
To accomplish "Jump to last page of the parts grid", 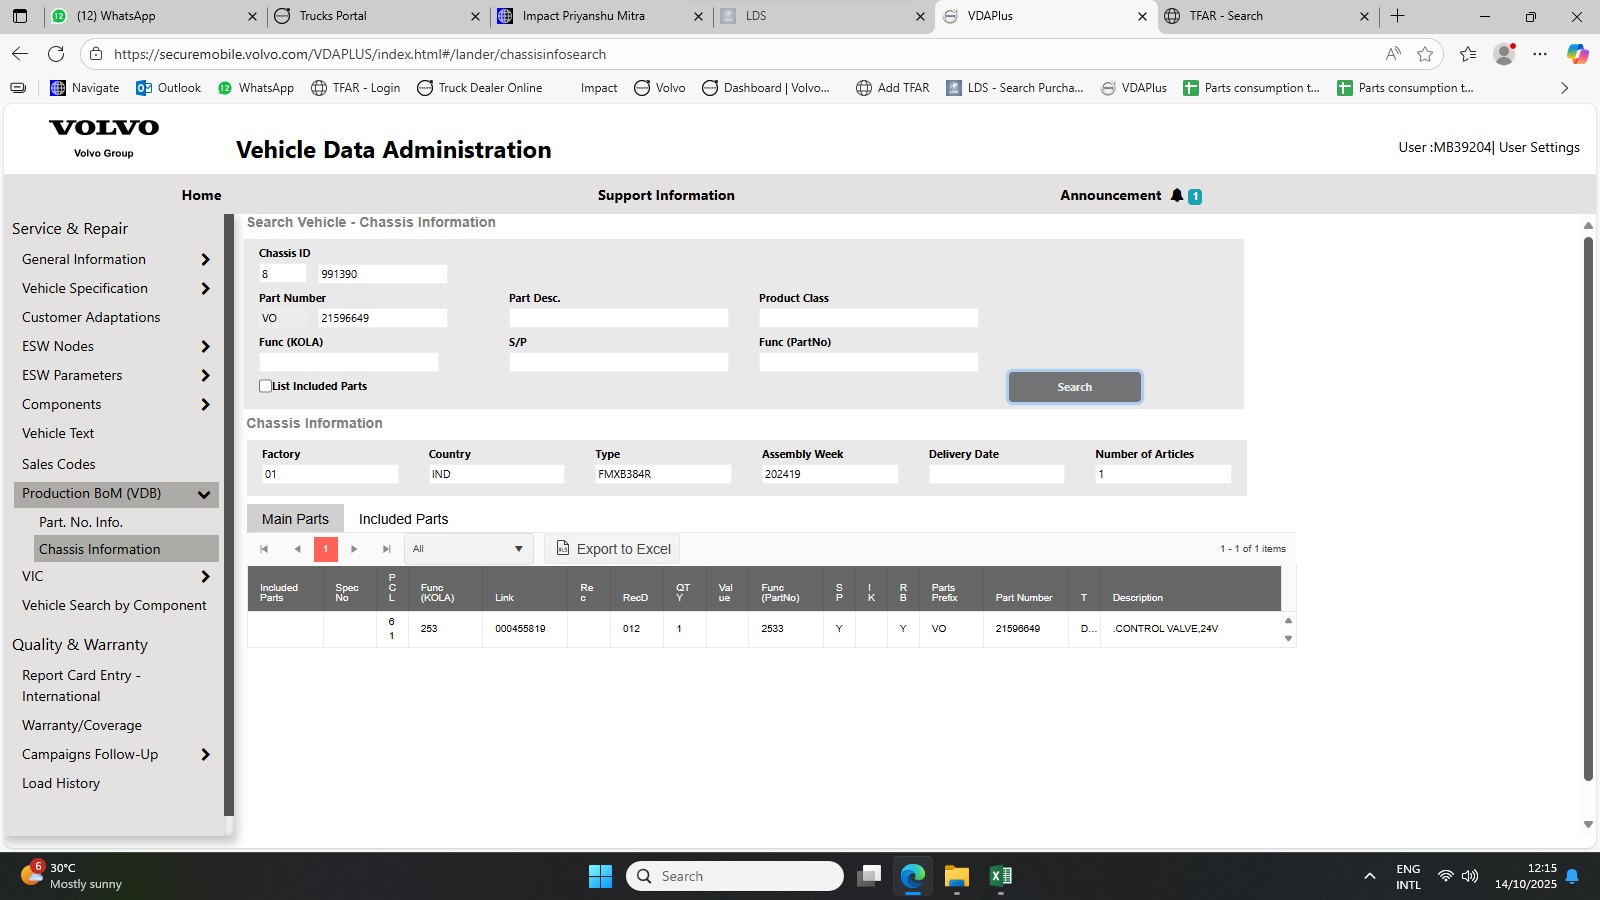I will point(386,549).
